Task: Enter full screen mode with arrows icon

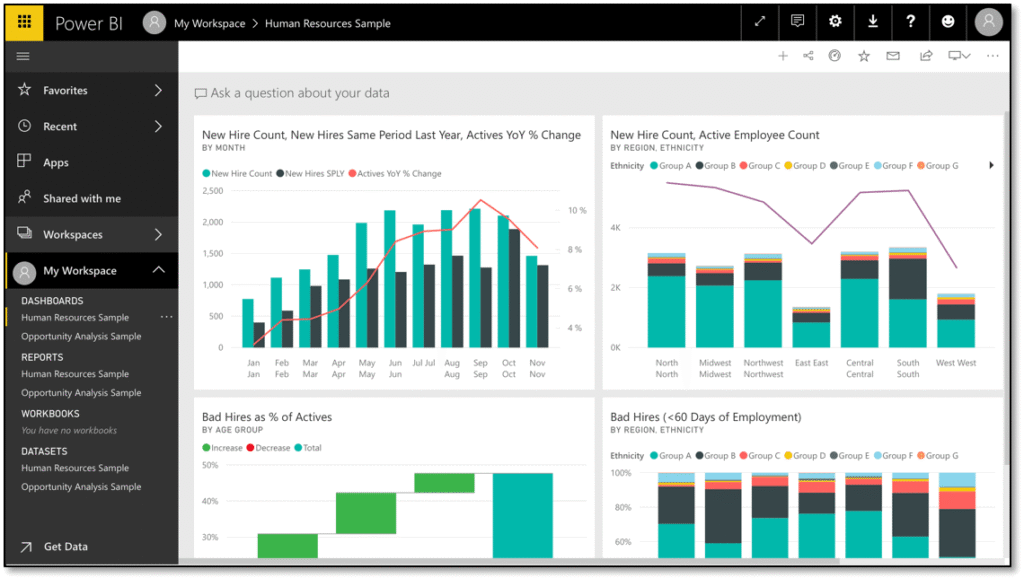Action: (x=760, y=22)
